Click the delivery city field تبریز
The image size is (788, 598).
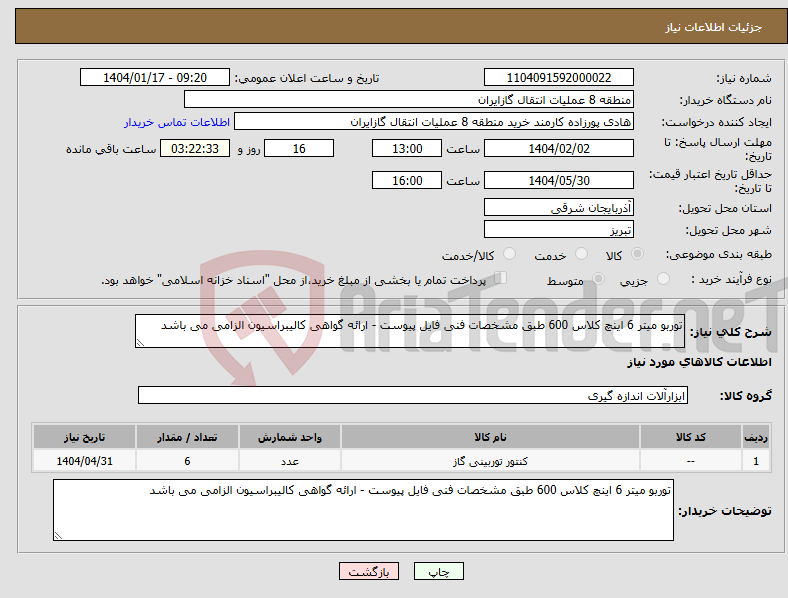point(559,229)
